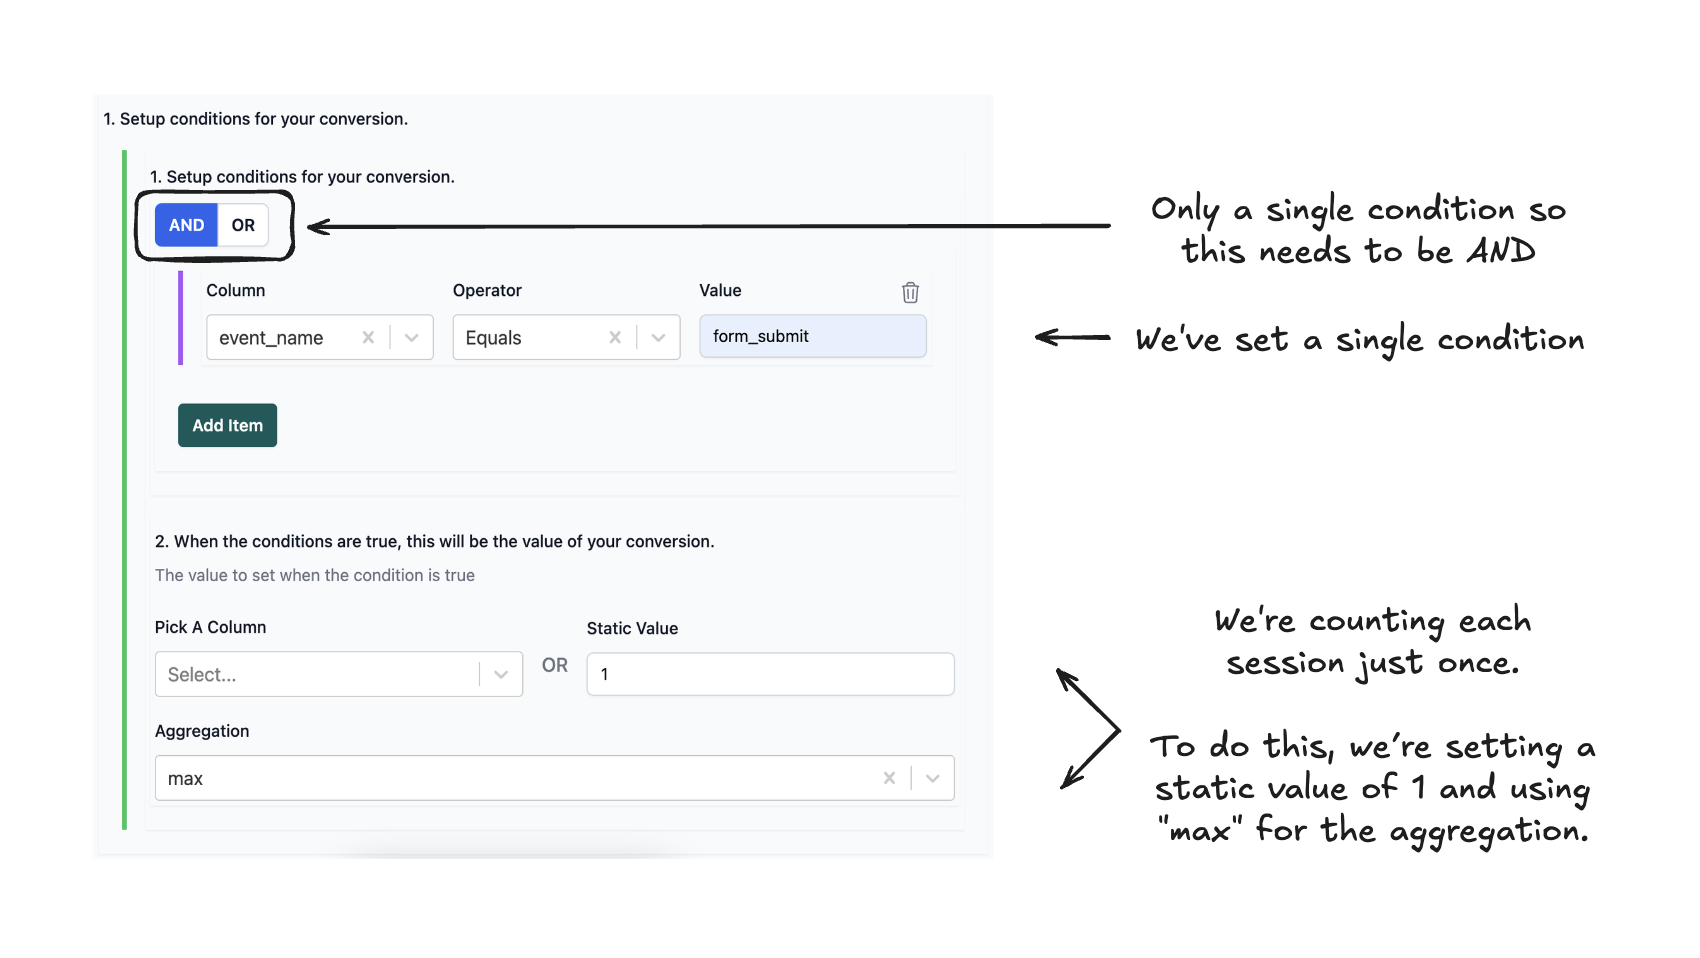Screen dimensions: 1700x958
Task: Expand the Aggregation dropdown arrow
Action: tap(933, 778)
